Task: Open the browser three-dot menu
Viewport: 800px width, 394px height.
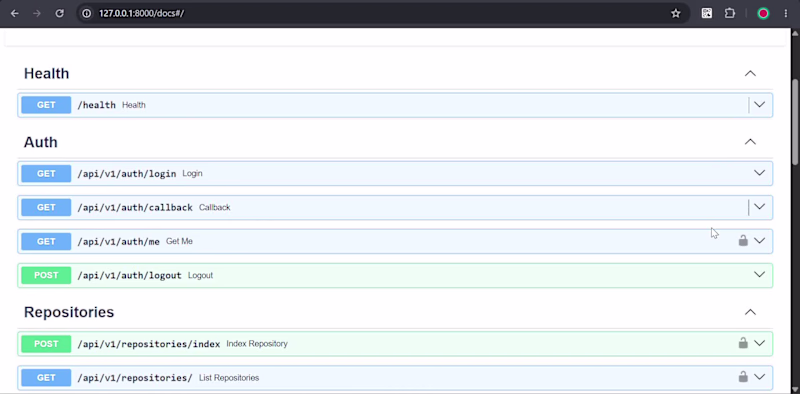Action: point(786,13)
